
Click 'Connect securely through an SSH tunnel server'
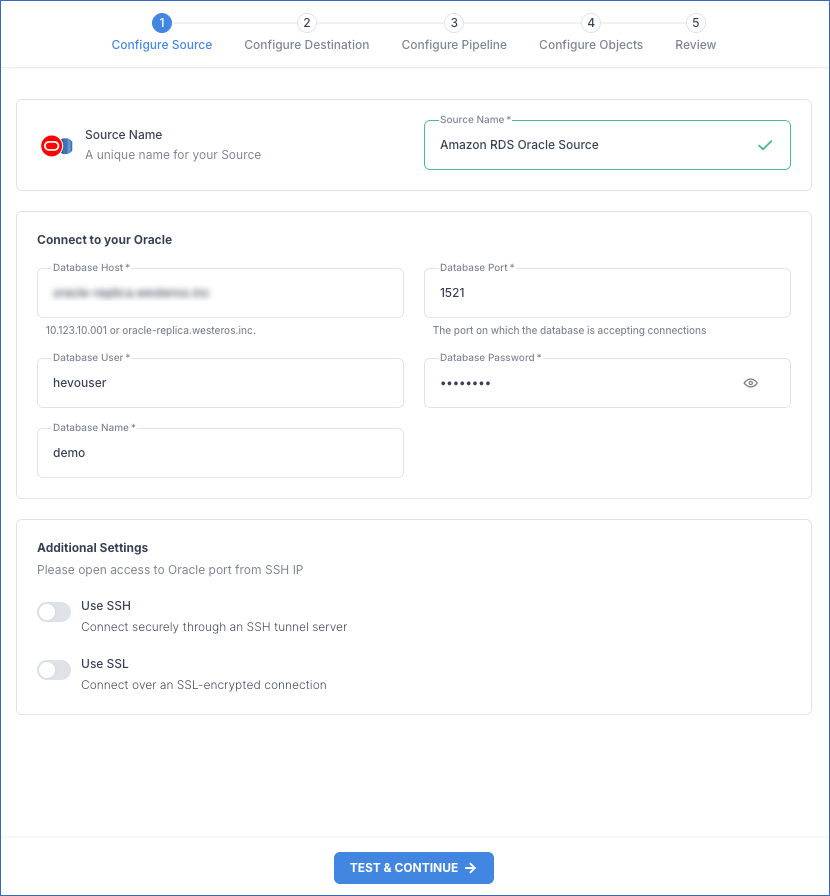(x=214, y=627)
